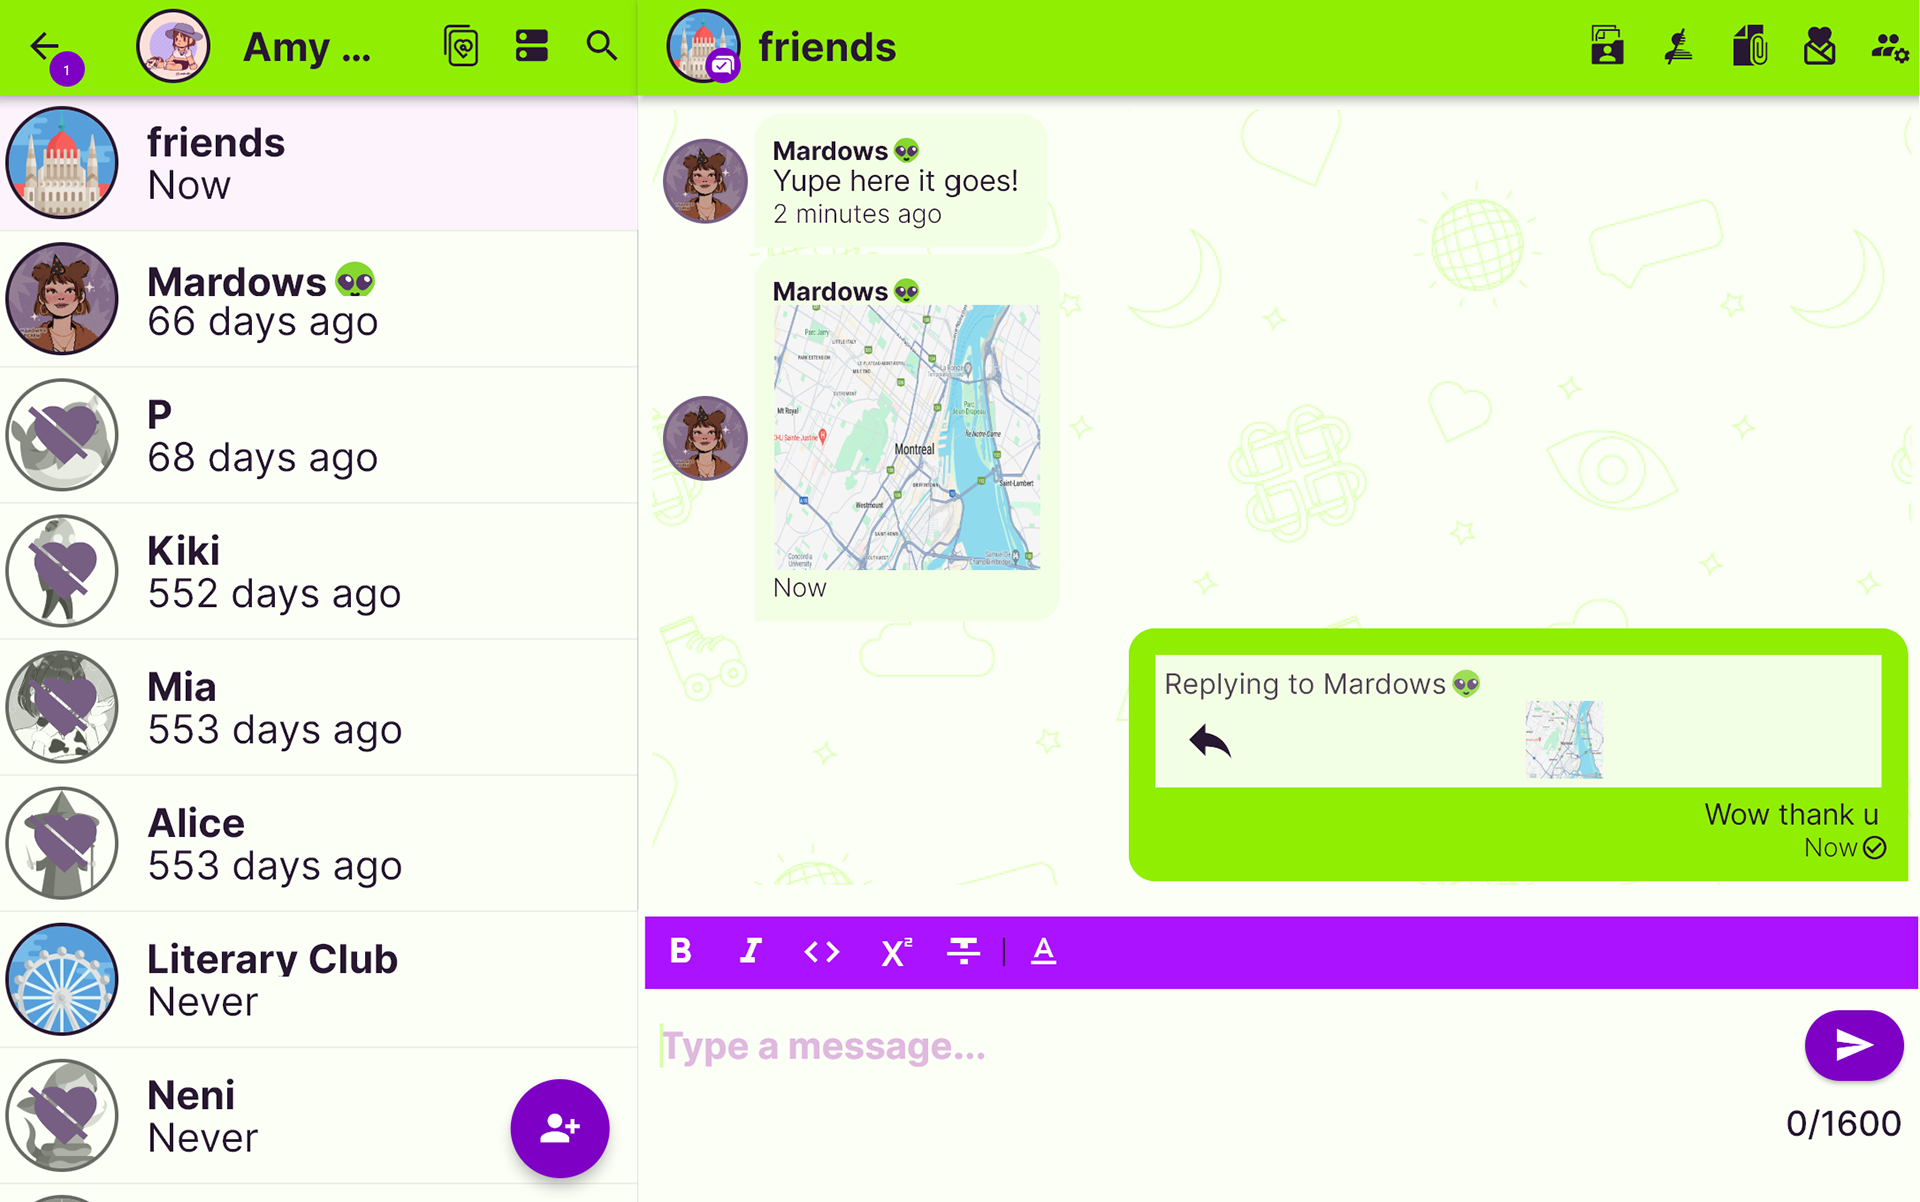This screenshot has width=1920, height=1202.
Task: Send the message with arrow button
Action: 1853,1045
